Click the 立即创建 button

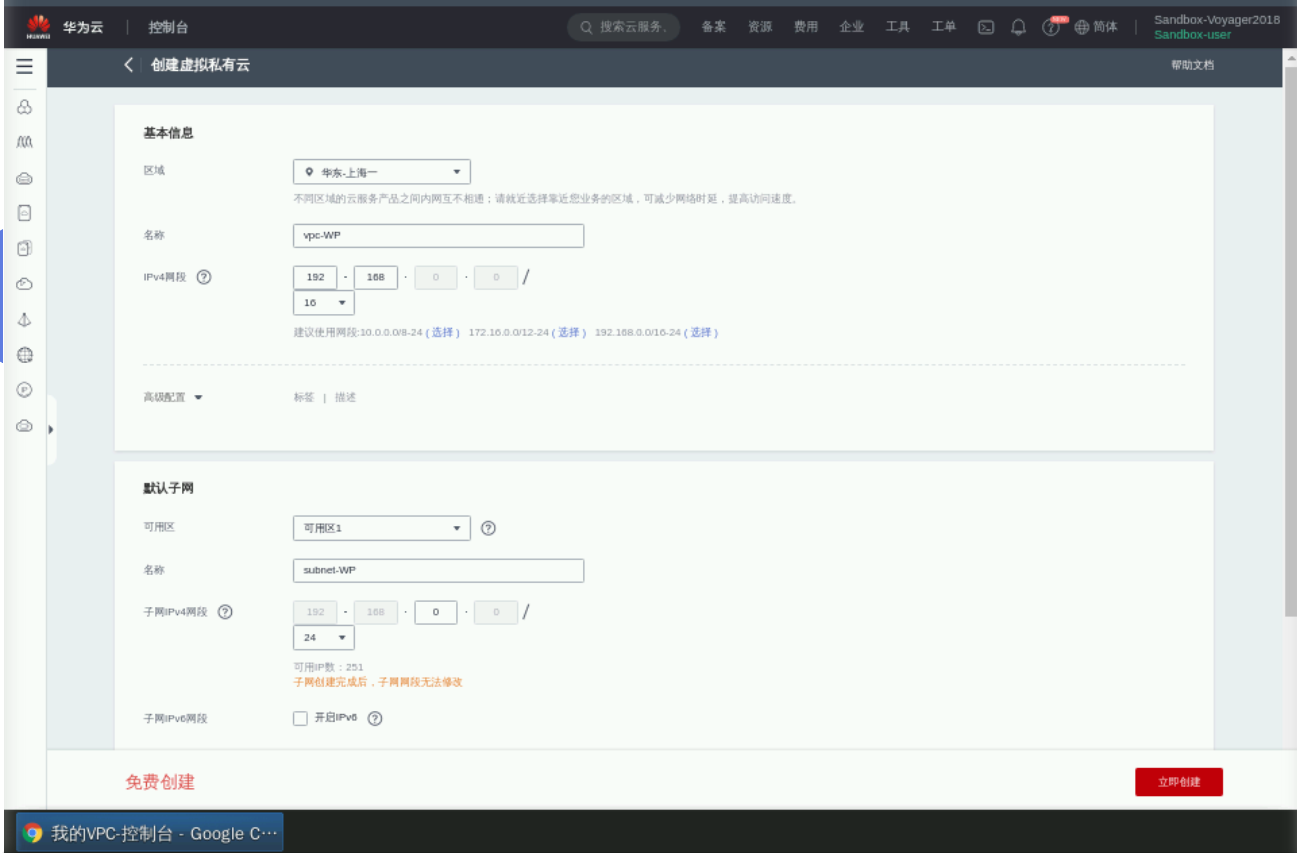[x=1179, y=782]
